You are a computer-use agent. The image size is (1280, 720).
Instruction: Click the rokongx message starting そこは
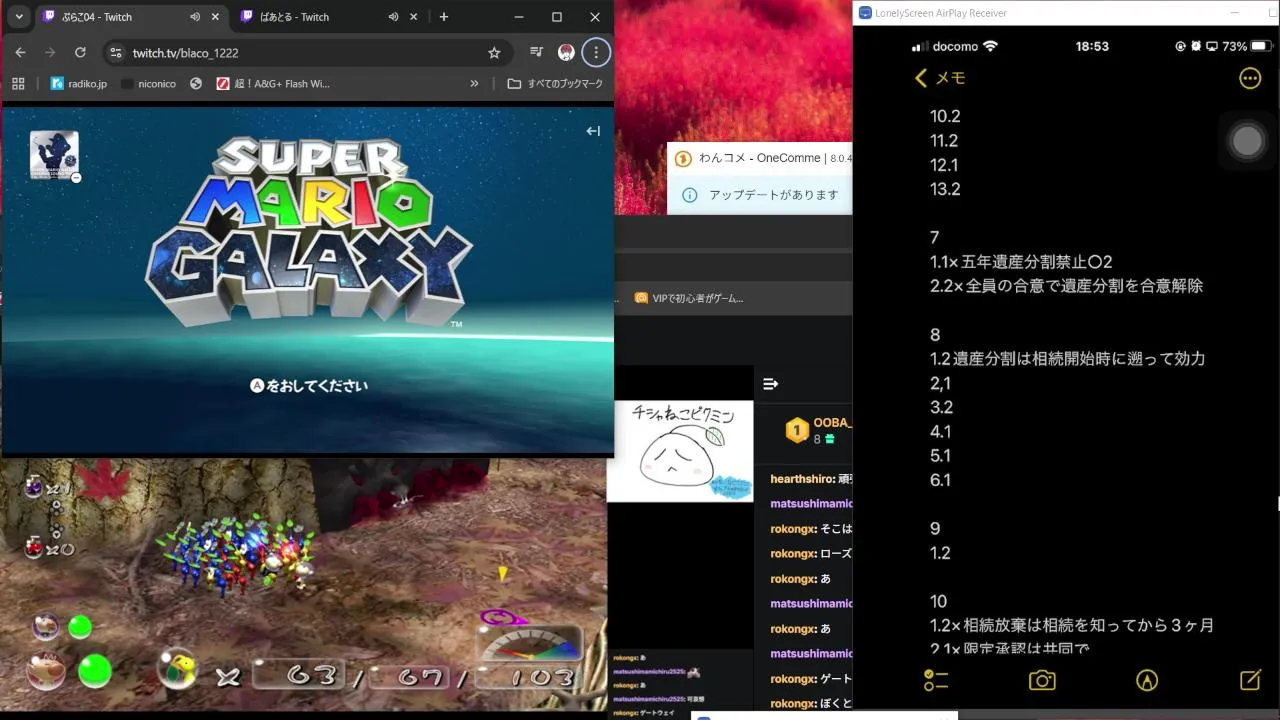tap(811, 528)
